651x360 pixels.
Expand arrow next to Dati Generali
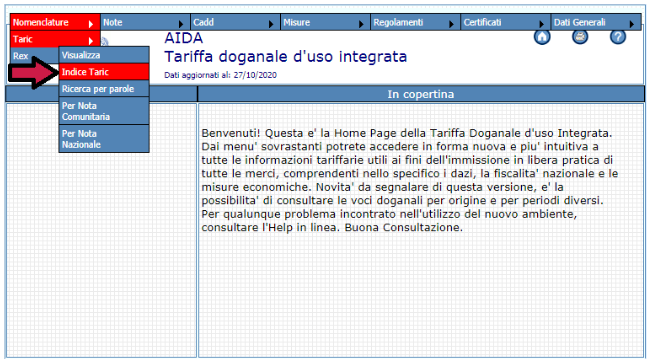pos(631,24)
